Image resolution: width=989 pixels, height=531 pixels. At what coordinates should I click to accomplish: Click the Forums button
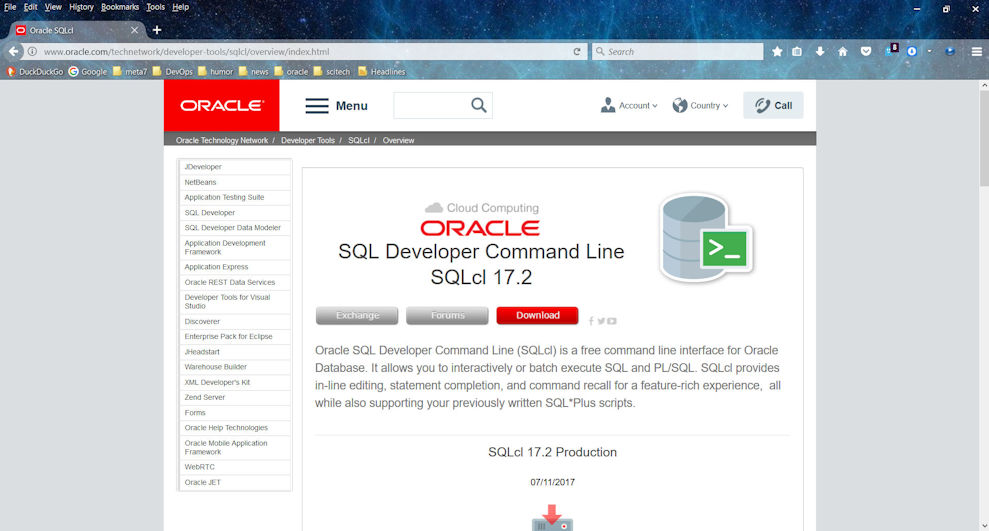(447, 315)
